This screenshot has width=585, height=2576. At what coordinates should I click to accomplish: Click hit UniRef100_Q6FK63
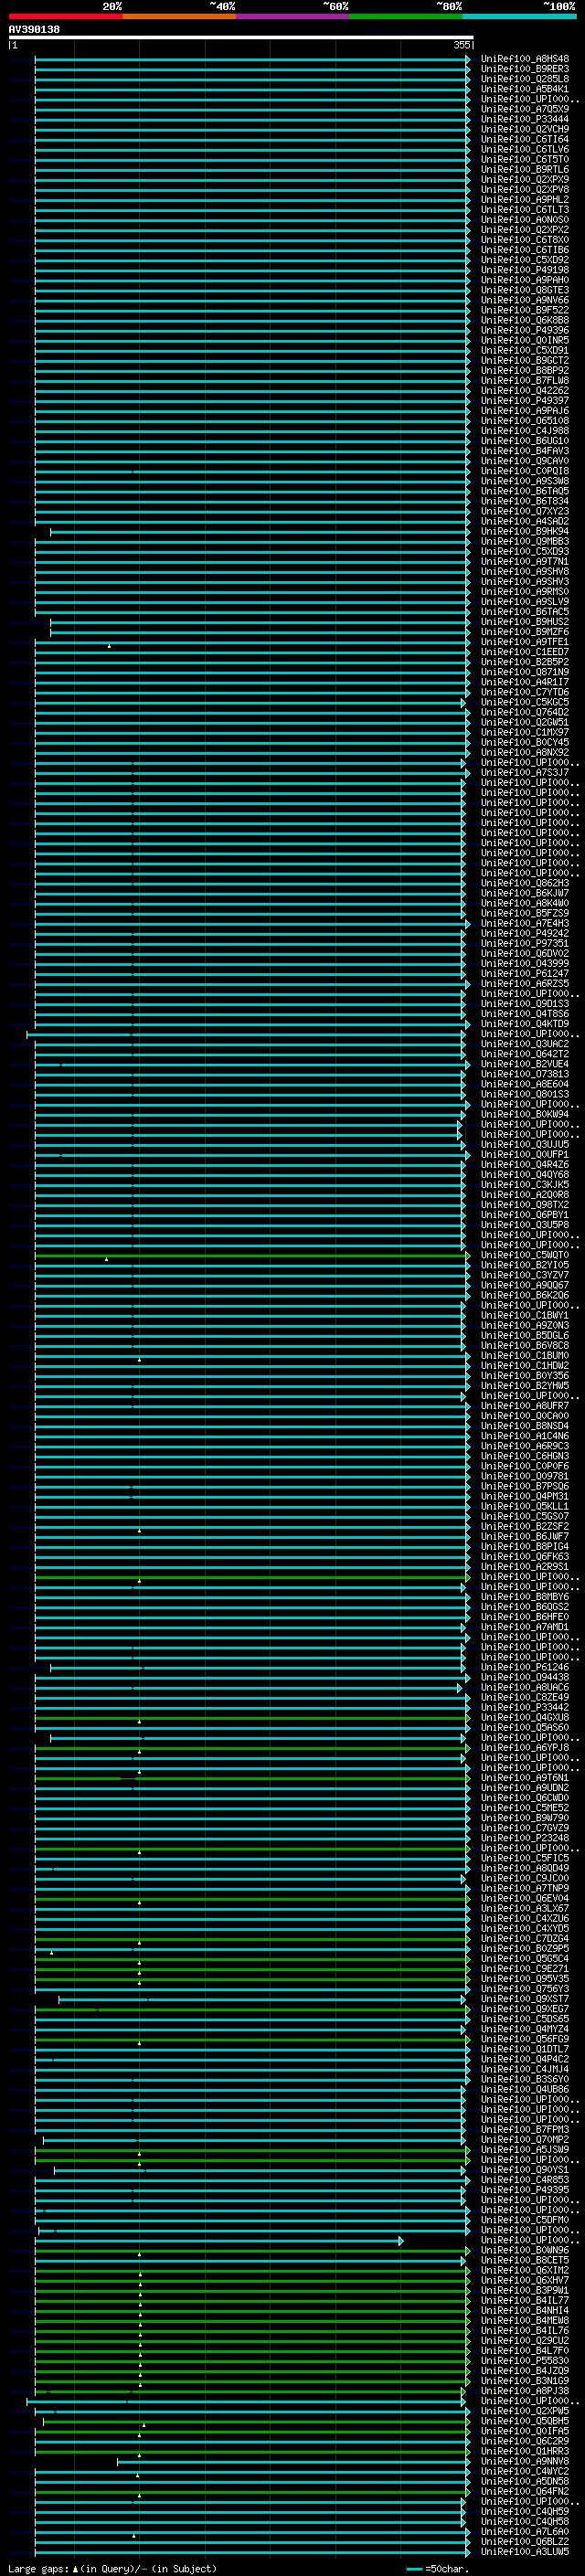pyautogui.click(x=525, y=1557)
